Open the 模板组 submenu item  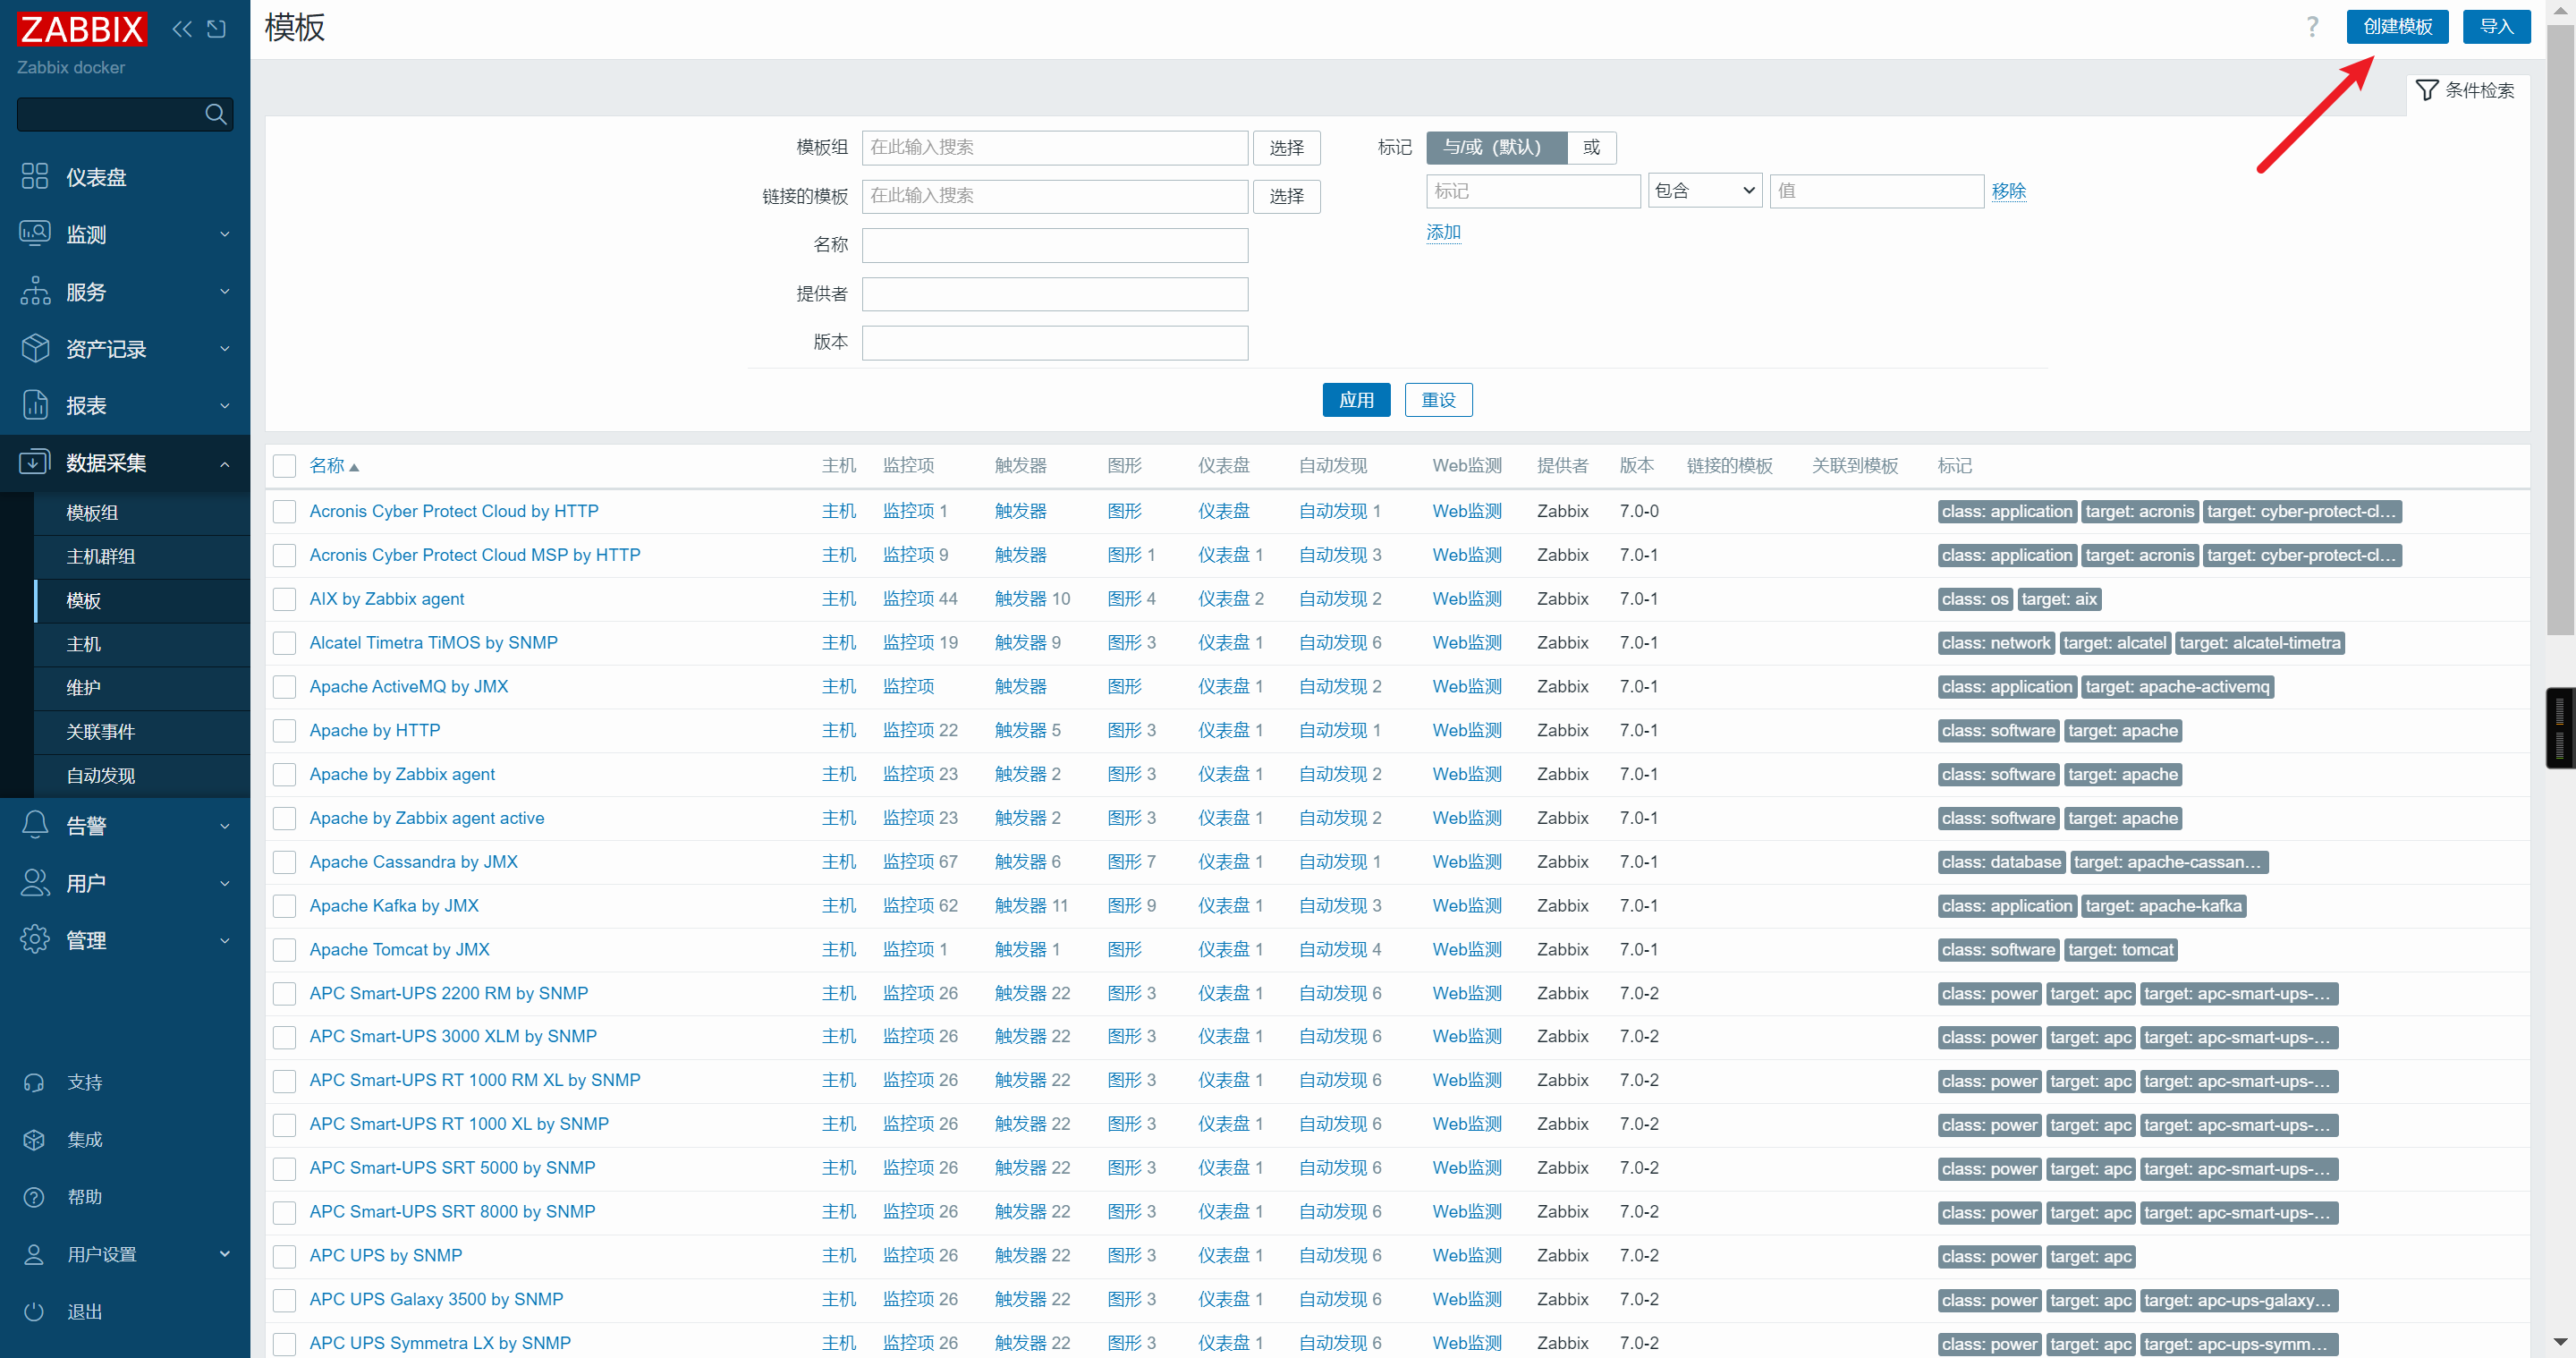[142, 513]
